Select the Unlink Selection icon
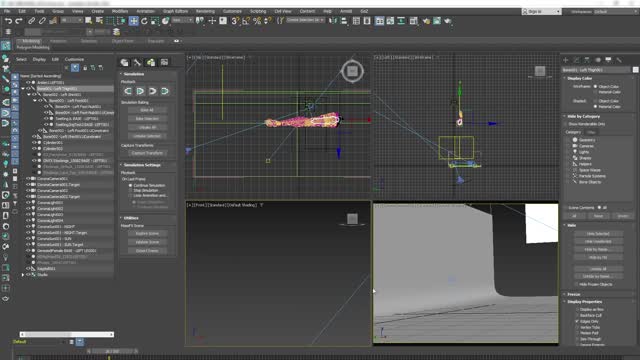 pos(42,21)
